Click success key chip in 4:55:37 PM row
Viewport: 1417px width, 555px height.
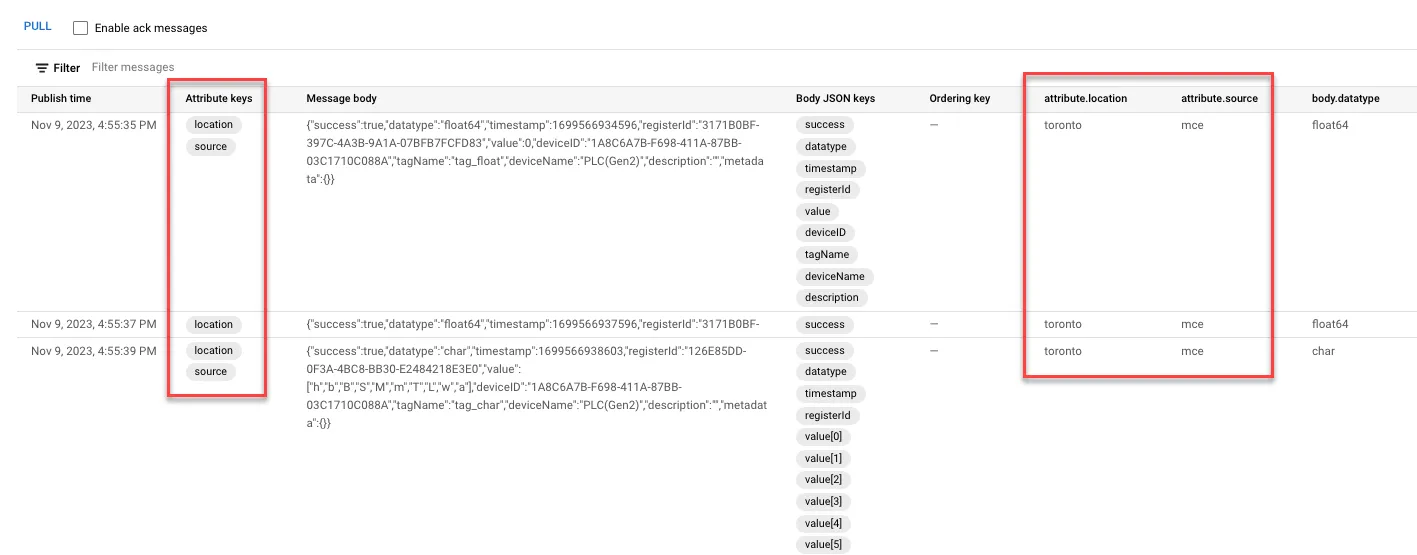point(825,324)
